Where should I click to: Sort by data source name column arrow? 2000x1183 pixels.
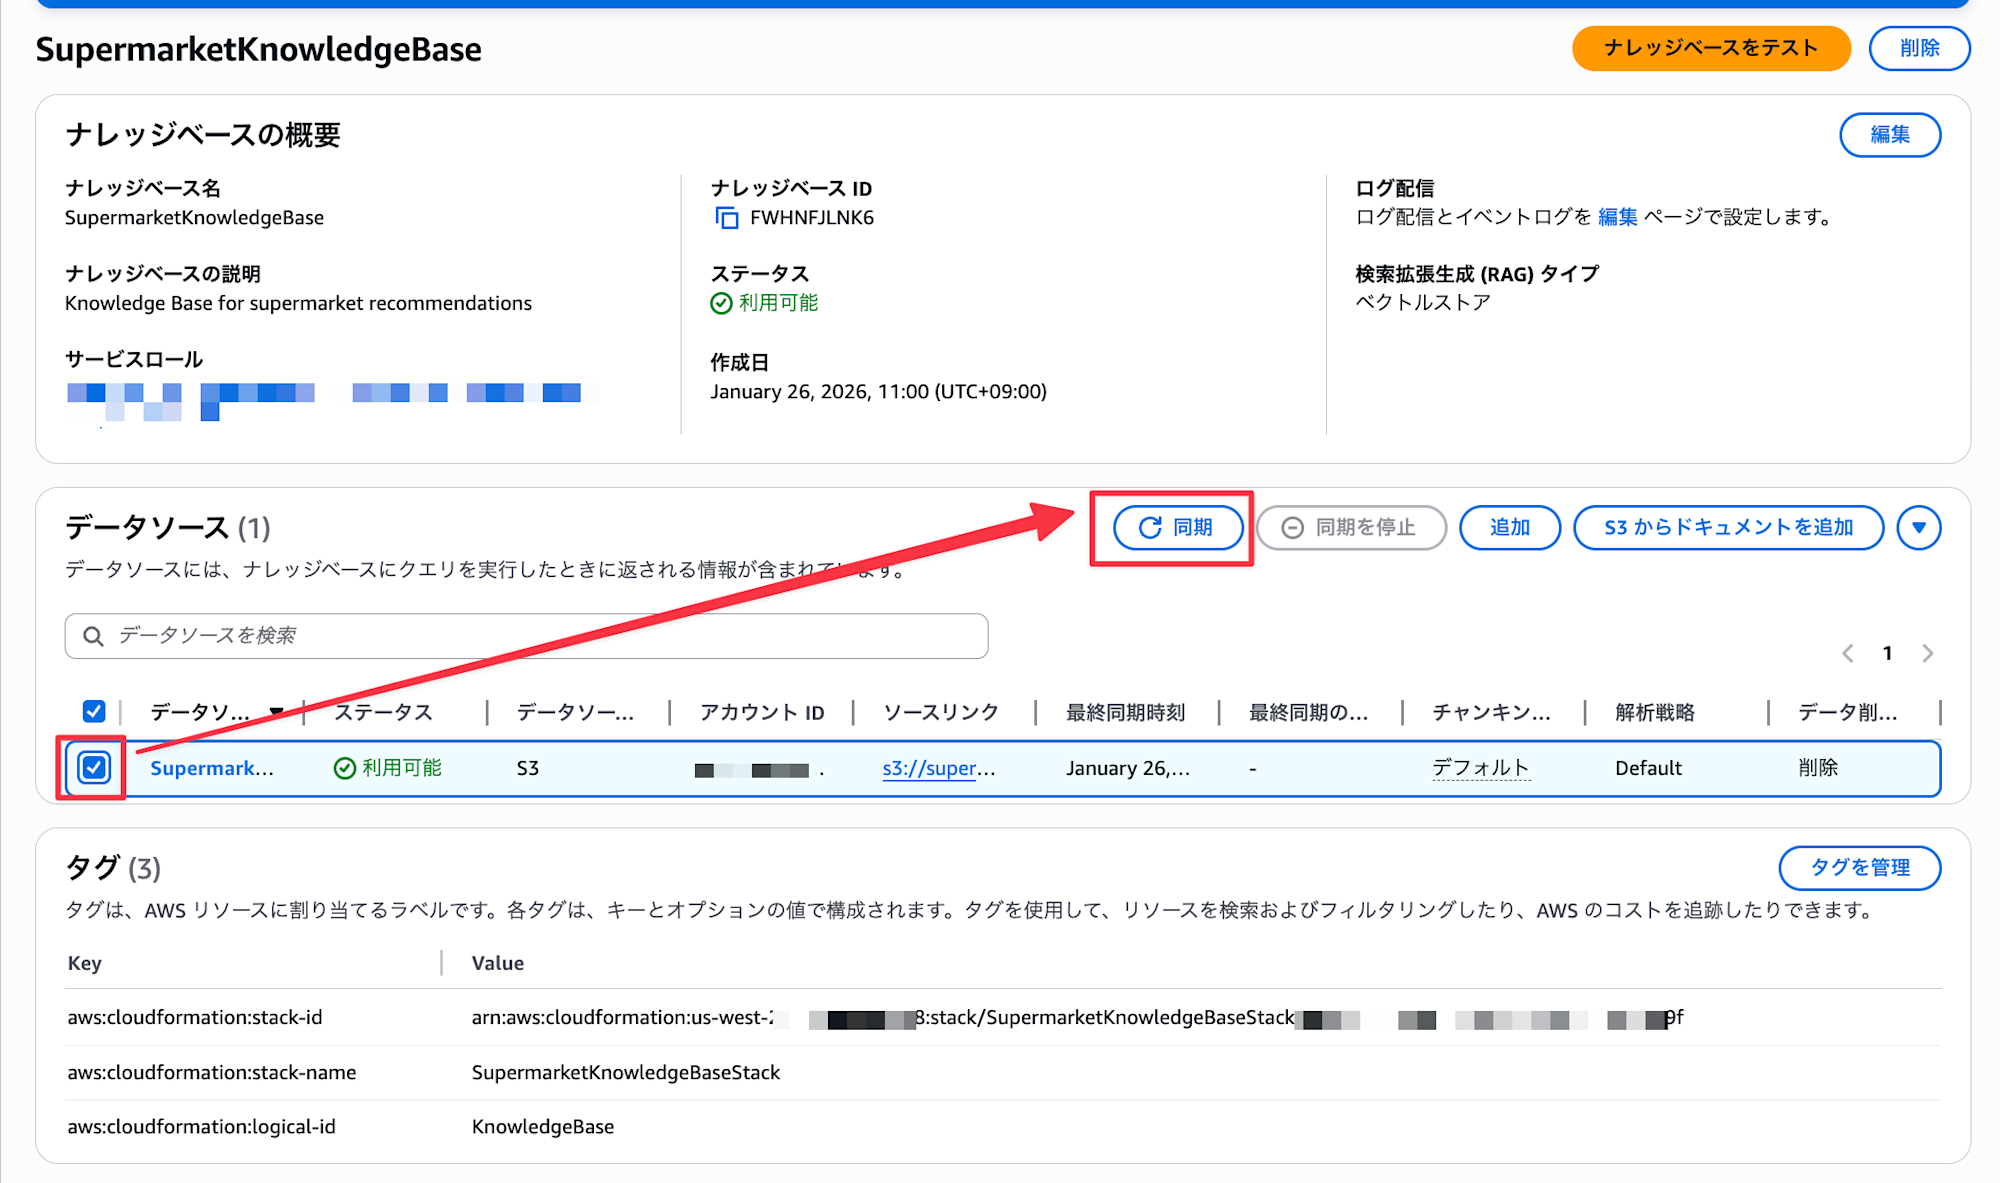pos(277,712)
